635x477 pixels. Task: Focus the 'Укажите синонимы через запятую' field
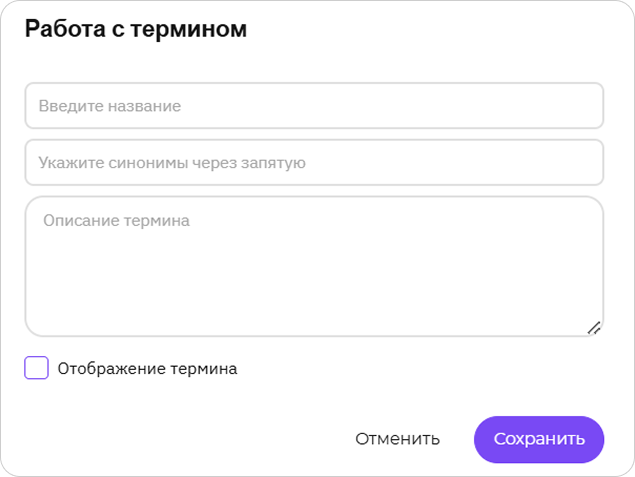pyautogui.click(x=314, y=162)
